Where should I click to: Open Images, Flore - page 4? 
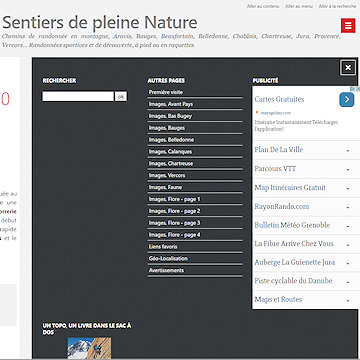(x=195, y=235)
